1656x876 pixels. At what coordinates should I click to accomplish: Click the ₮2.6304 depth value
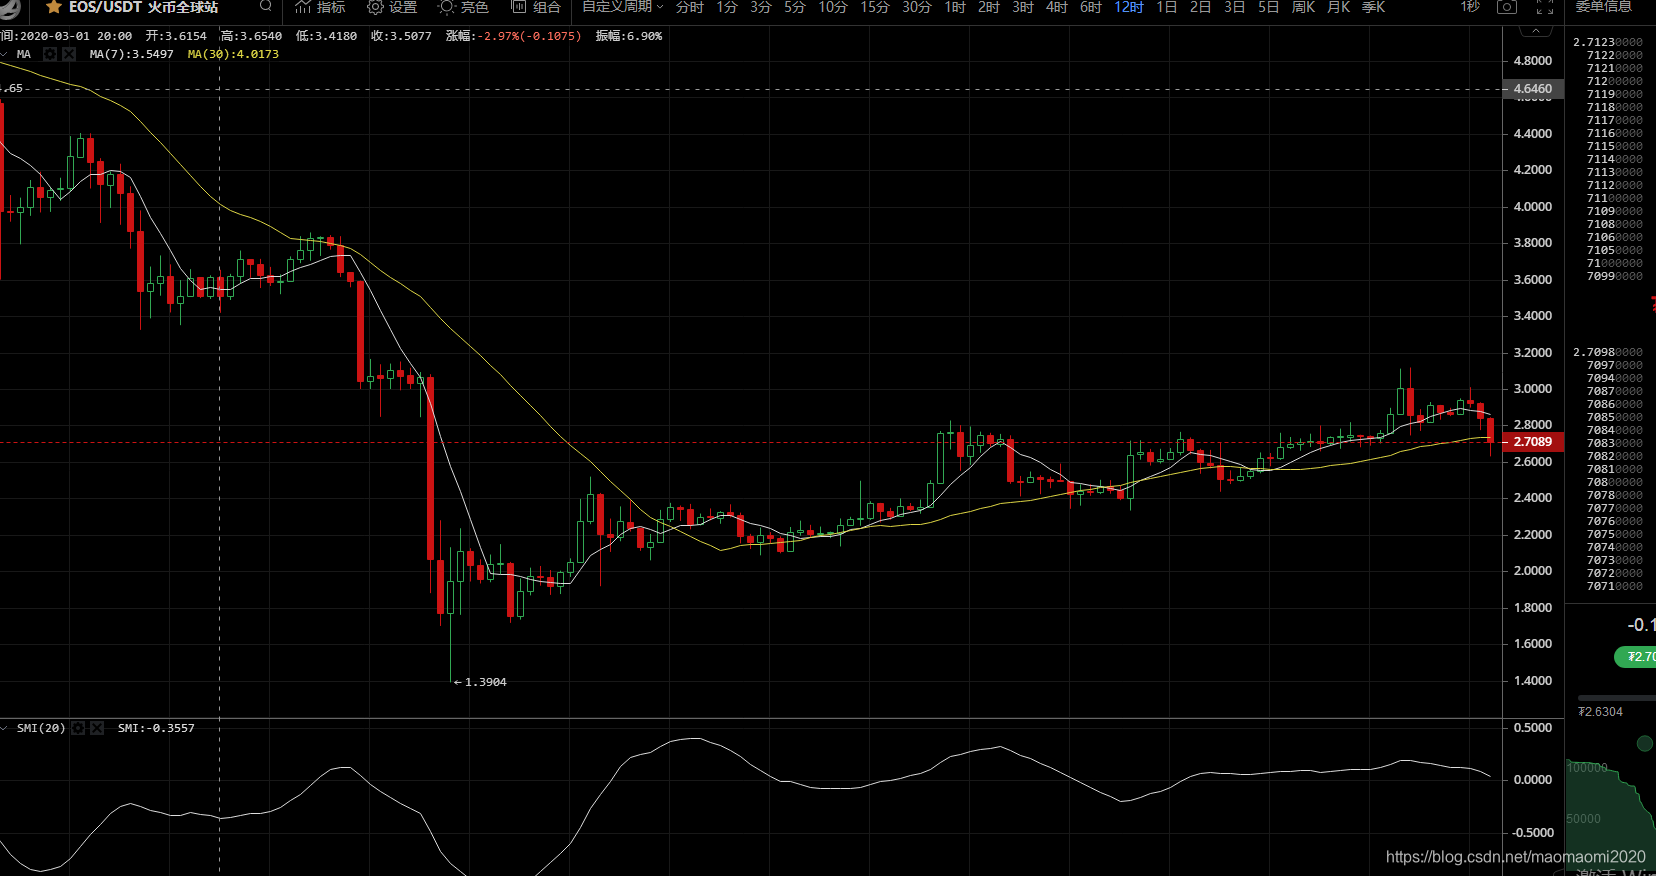point(1600,712)
